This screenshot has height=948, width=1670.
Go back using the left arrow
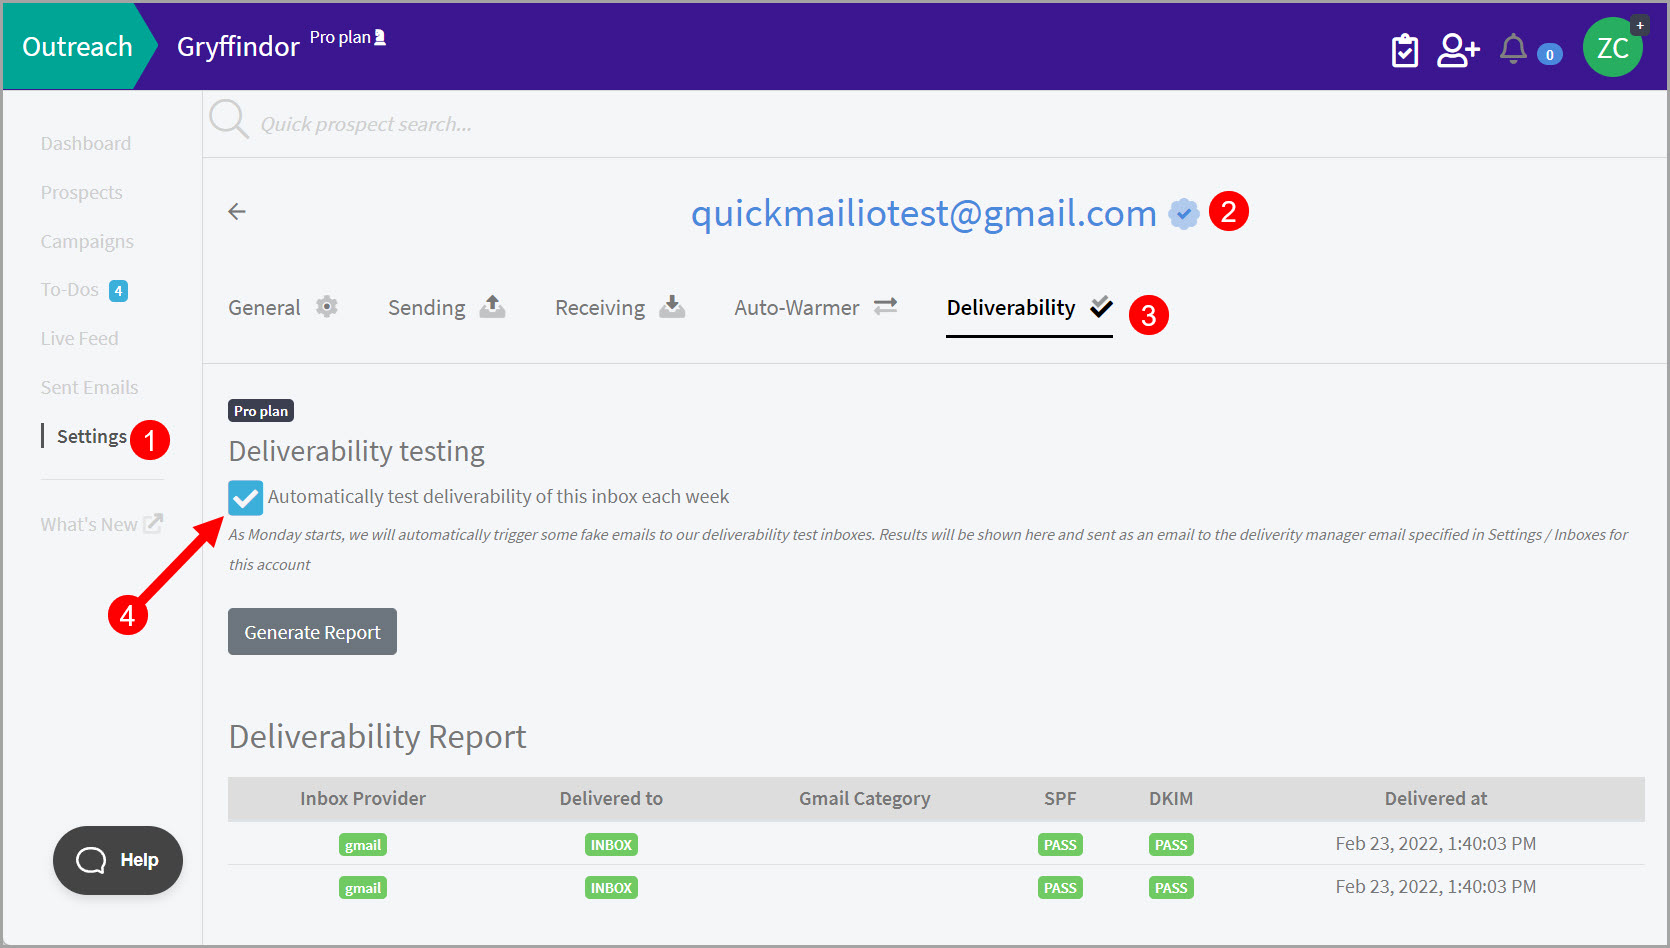(x=237, y=211)
